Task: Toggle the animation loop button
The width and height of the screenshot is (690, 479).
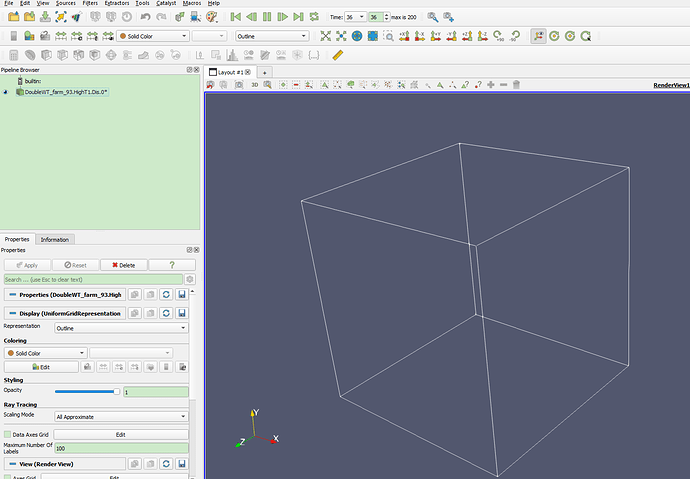Action: coord(315,17)
